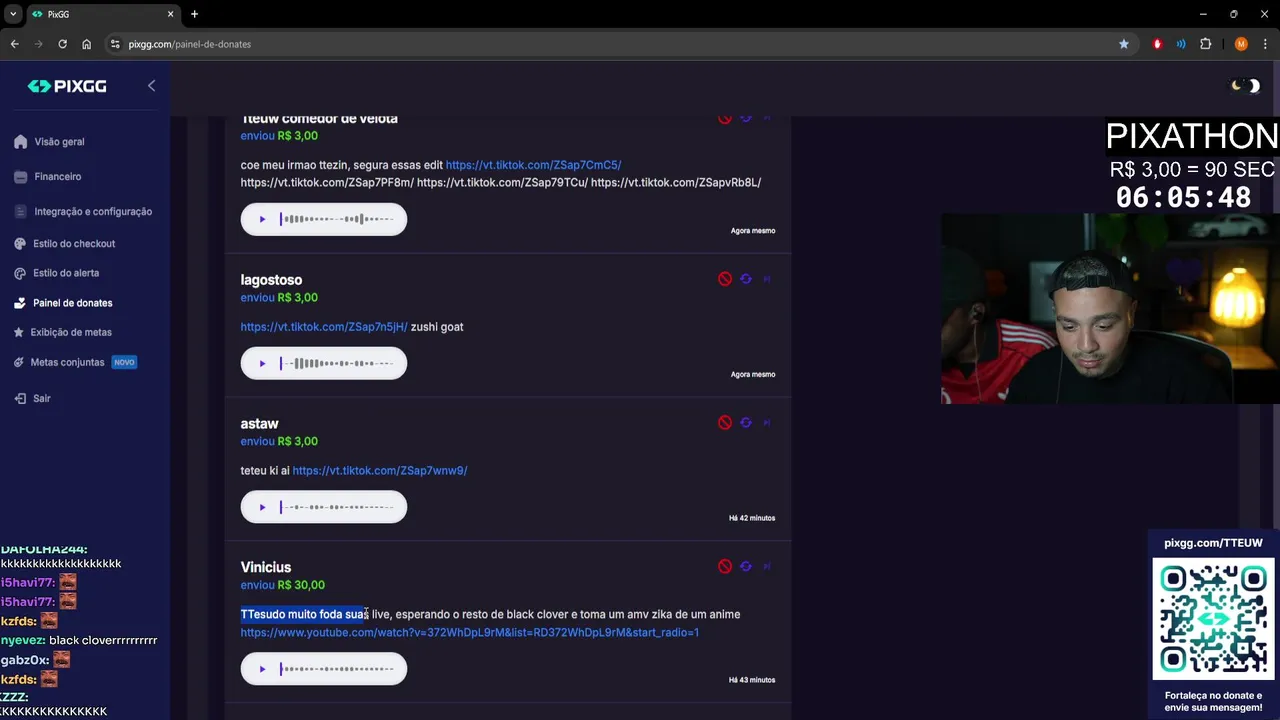The width and height of the screenshot is (1280, 720).
Task: Open astaw's ZSap7wnw9 TikTok link
Action: click(x=380, y=471)
